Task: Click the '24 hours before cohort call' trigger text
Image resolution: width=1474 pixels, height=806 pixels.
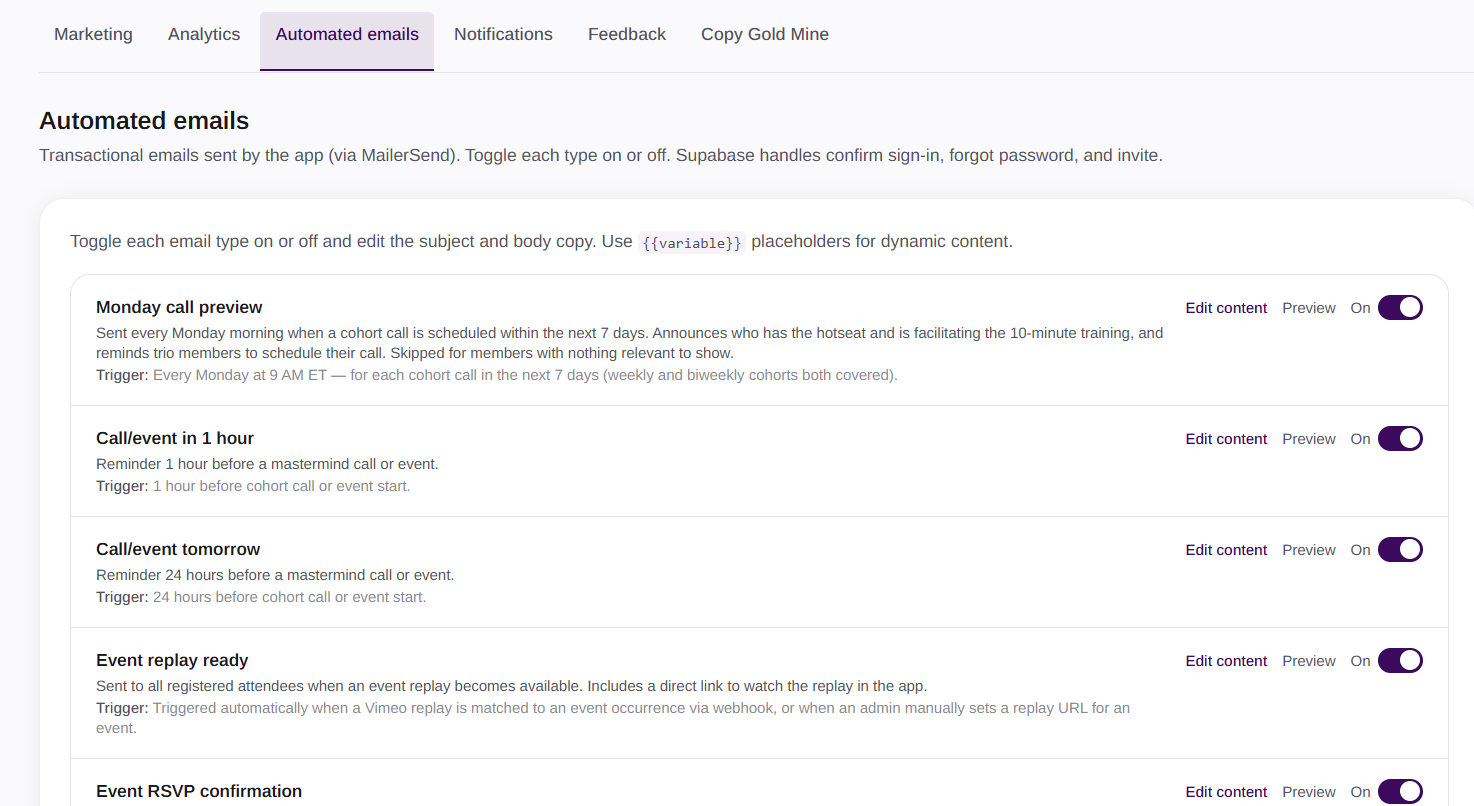Action: coord(289,597)
